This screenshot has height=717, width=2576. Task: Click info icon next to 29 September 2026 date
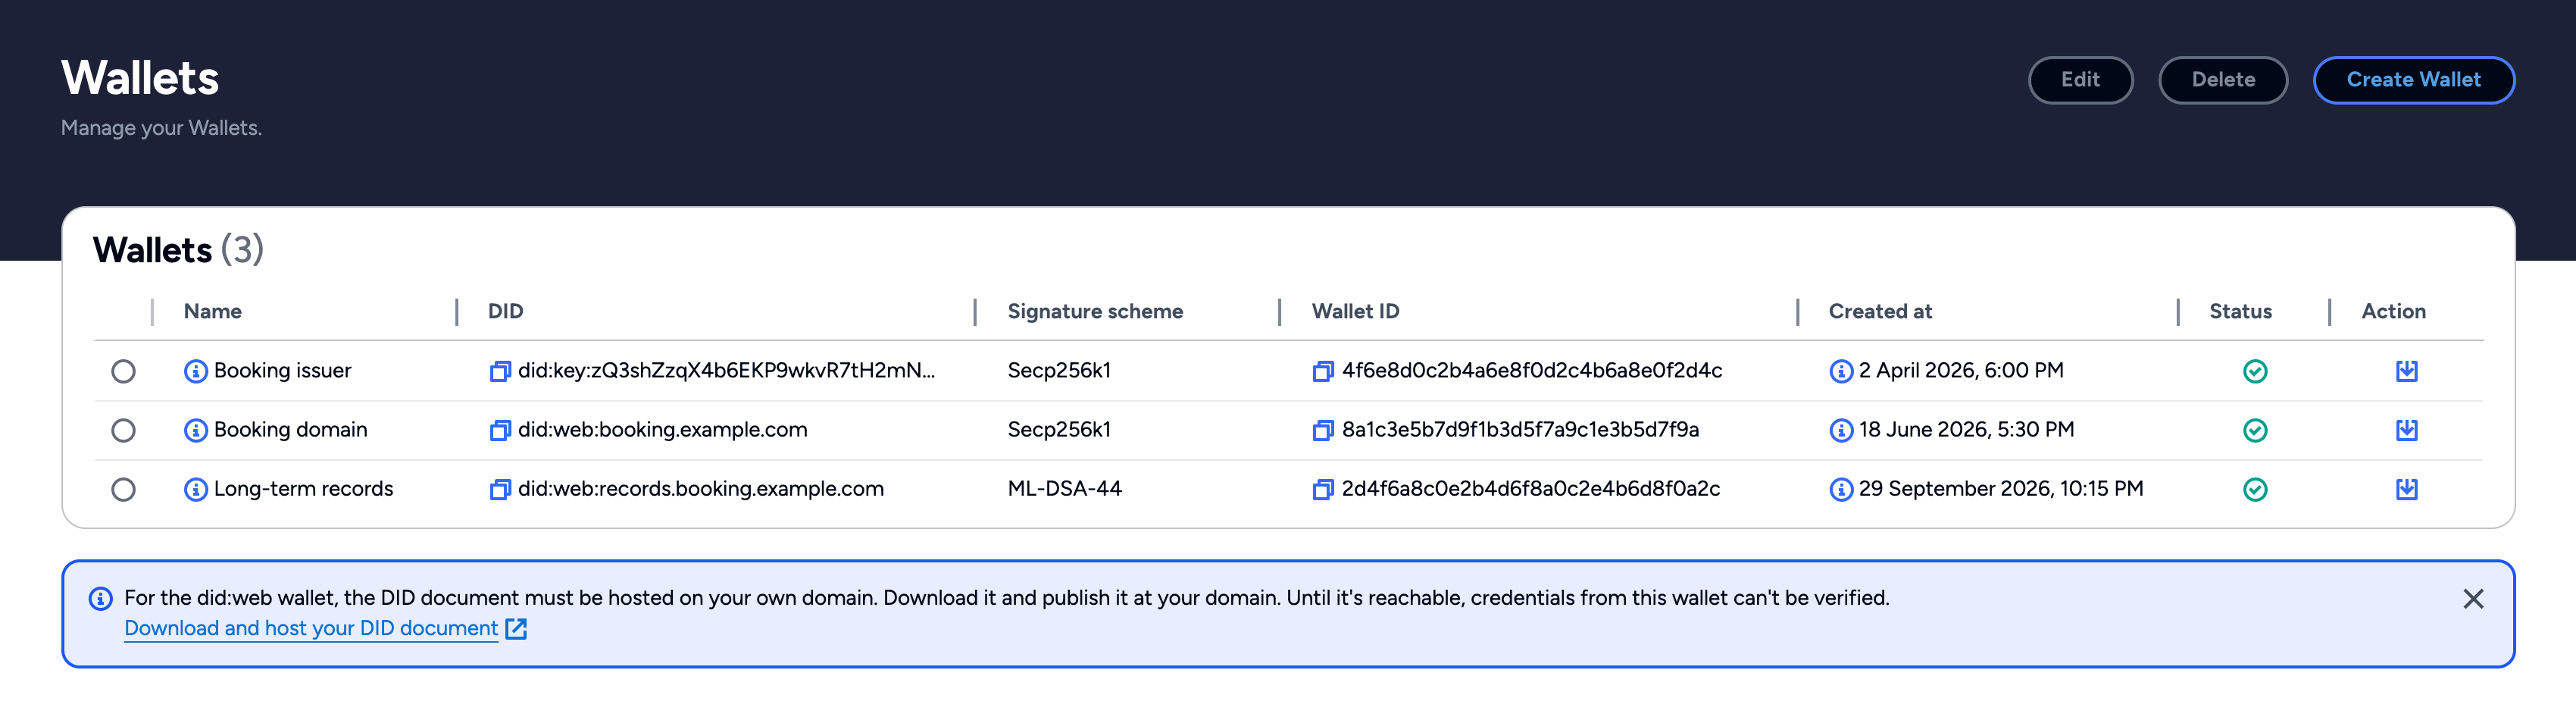[1841, 489]
